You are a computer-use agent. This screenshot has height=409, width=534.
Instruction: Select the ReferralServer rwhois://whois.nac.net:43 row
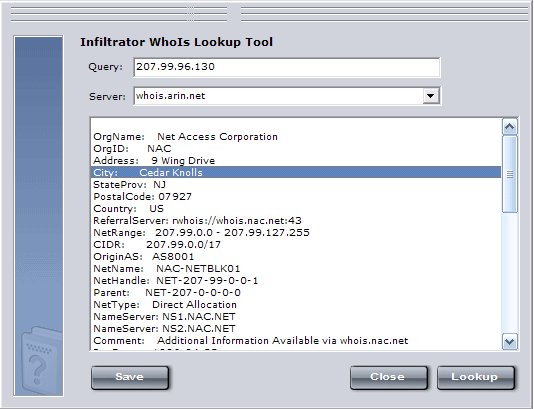coord(297,221)
